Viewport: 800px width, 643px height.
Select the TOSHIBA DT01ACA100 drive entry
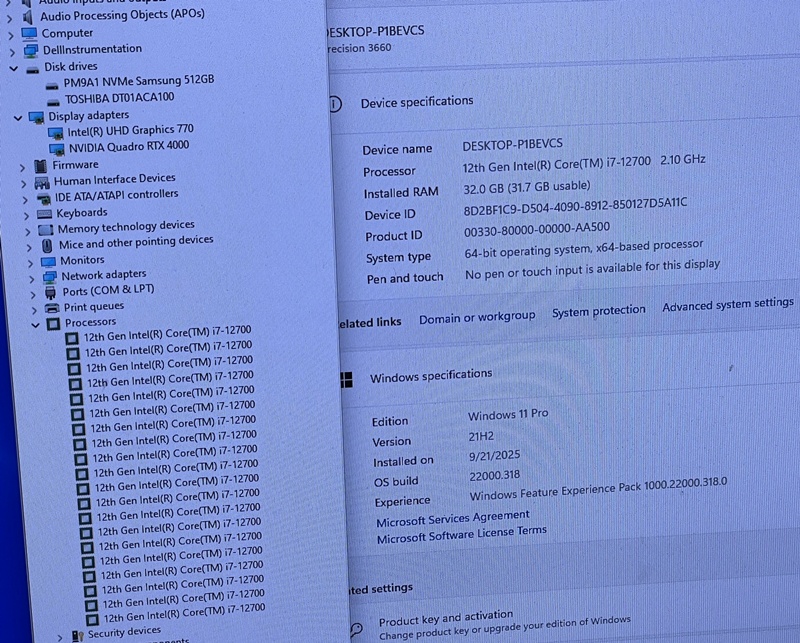click(x=119, y=98)
